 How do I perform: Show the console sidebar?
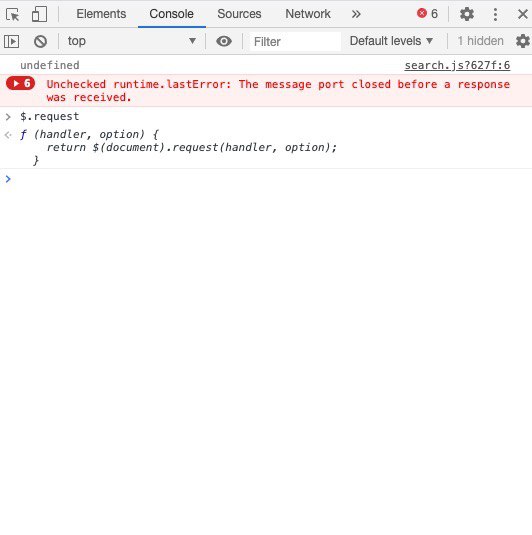tap(12, 41)
